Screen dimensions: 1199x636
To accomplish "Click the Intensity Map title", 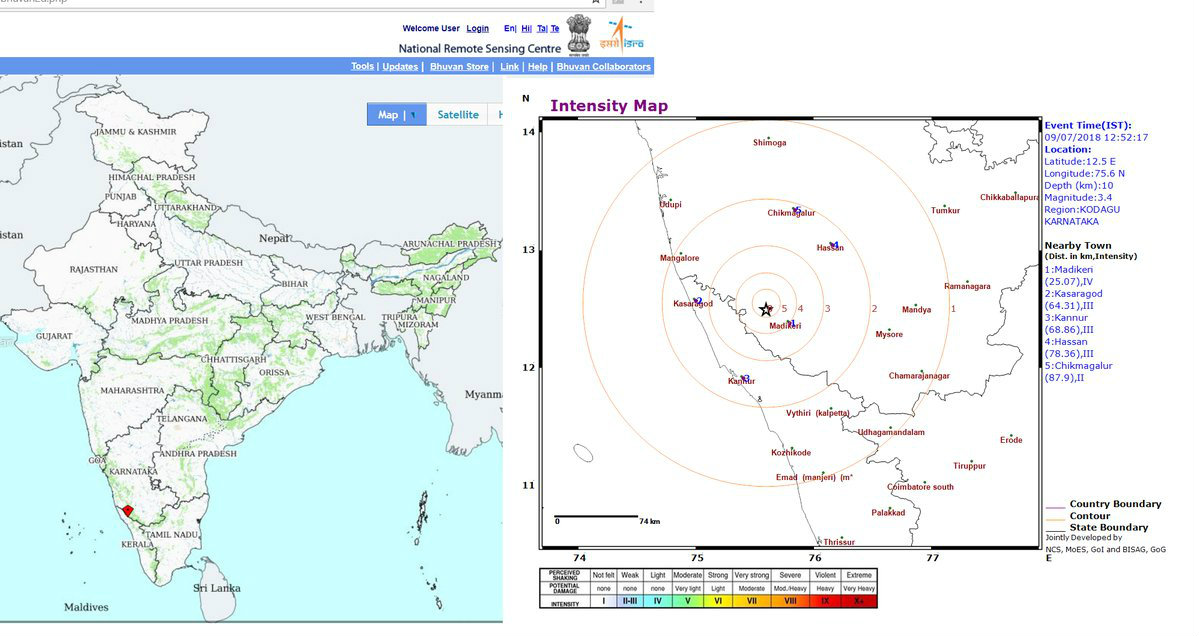I will tap(609, 106).
